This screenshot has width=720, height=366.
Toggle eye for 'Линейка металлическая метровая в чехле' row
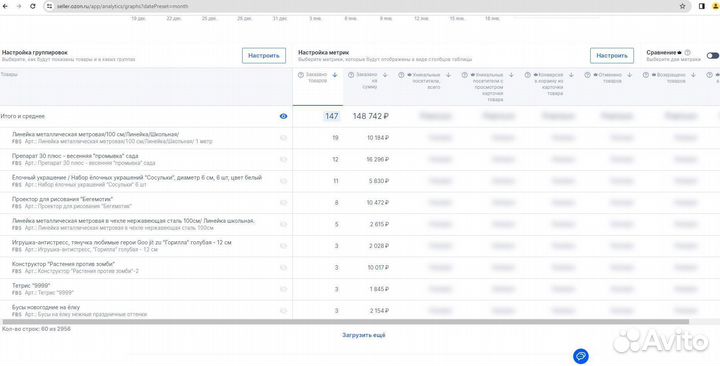coord(283,224)
